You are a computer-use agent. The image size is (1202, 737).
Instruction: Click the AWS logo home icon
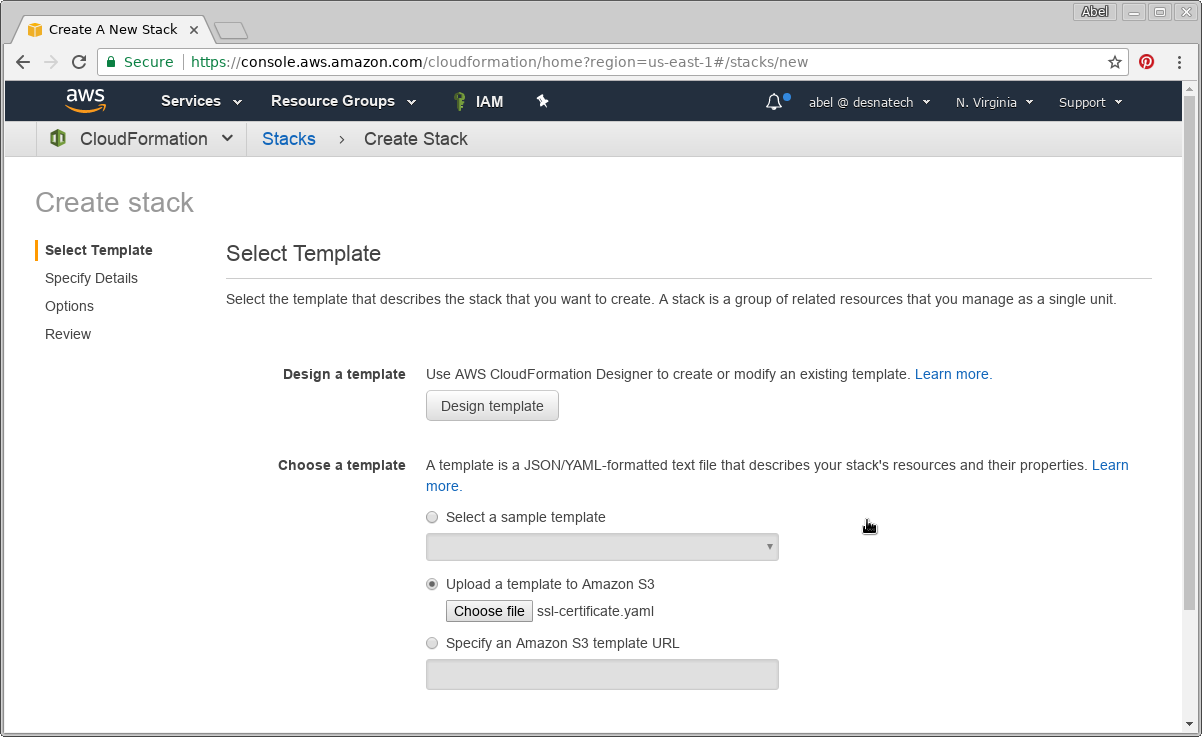click(86, 100)
